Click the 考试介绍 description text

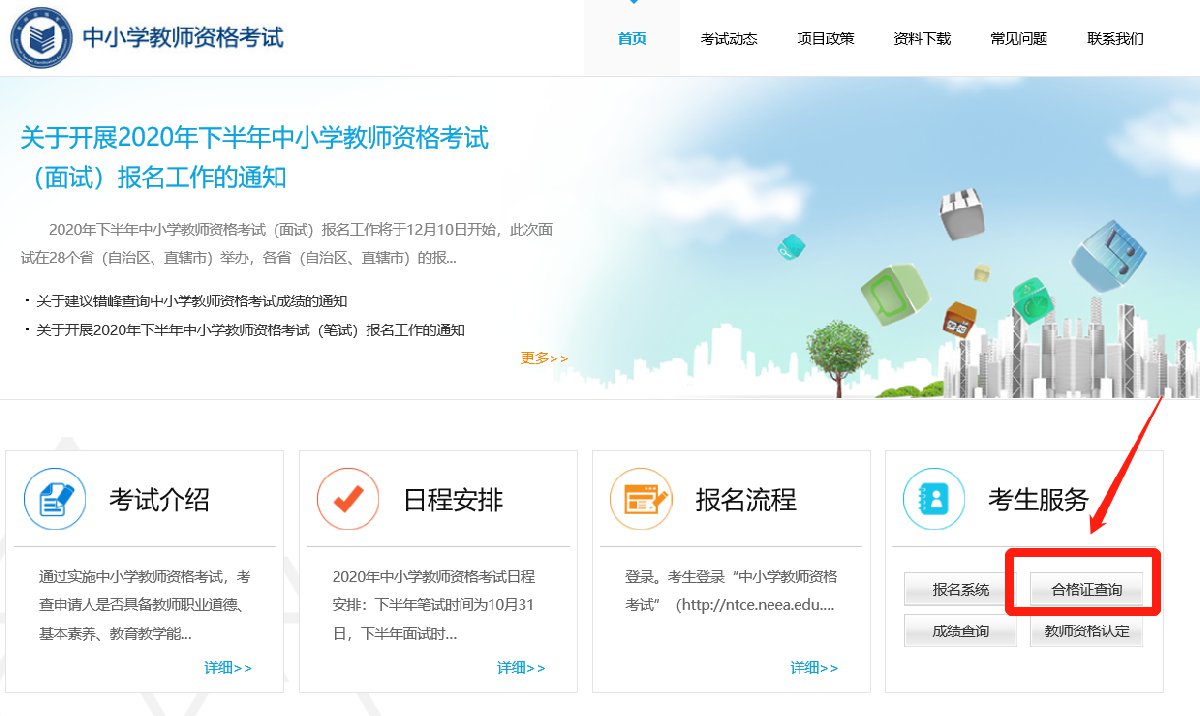pyautogui.click(x=145, y=605)
